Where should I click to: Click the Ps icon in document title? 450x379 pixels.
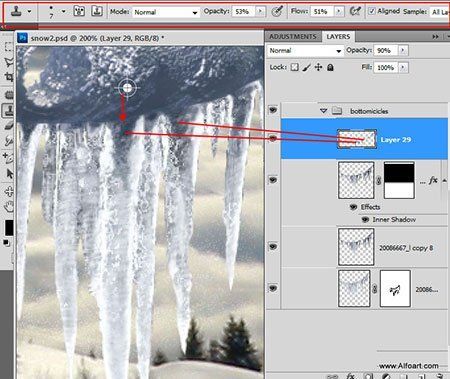coord(23,38)
